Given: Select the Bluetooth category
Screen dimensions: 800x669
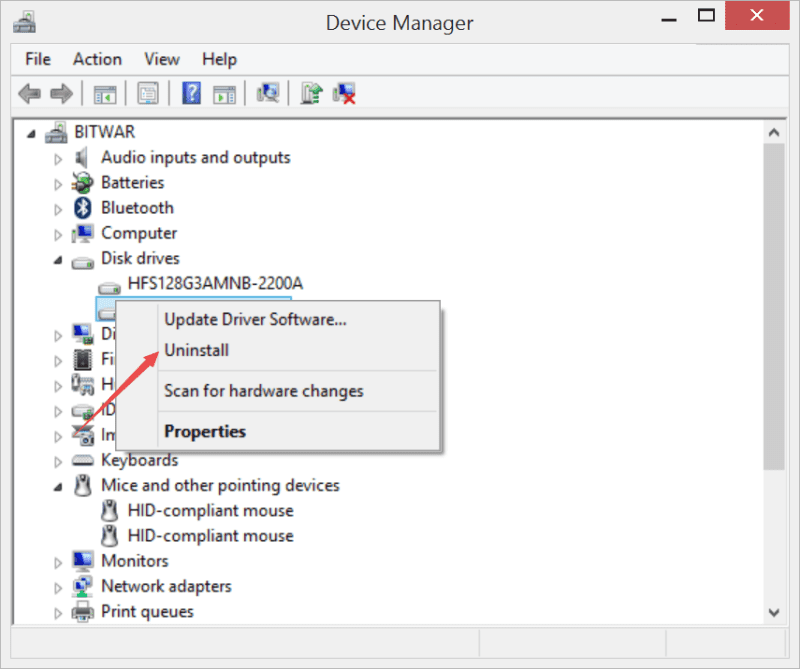Looking at the screenshot, I should tap(137, 208).
